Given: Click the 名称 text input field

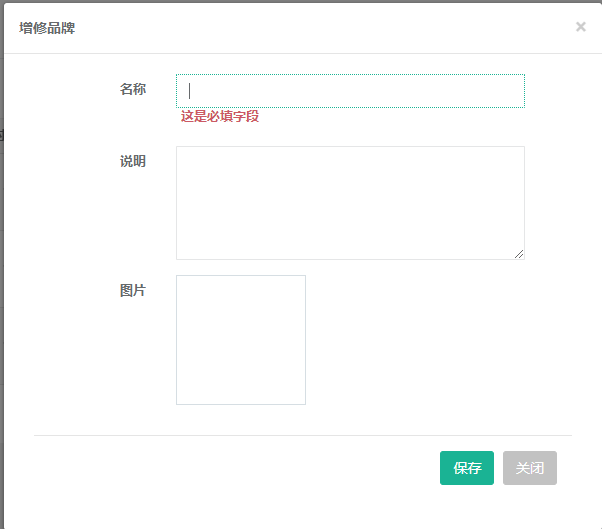Looking at the screenshot, I should point(350,91).
